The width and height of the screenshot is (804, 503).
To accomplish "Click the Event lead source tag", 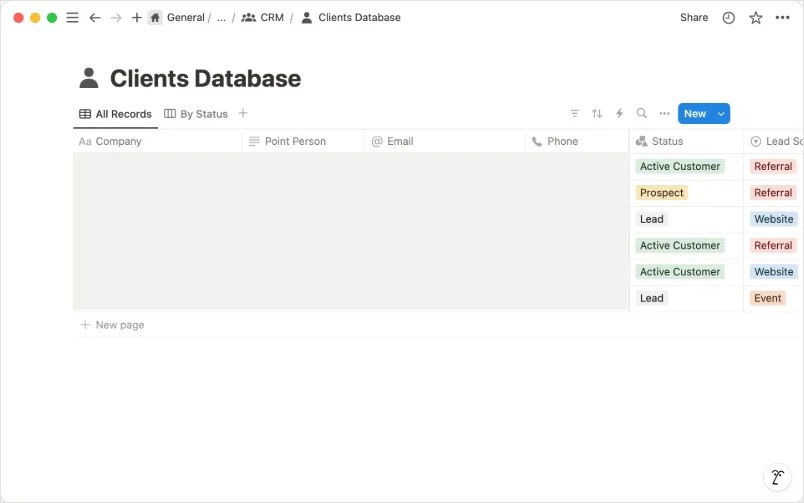I will (x=767, y=298).
